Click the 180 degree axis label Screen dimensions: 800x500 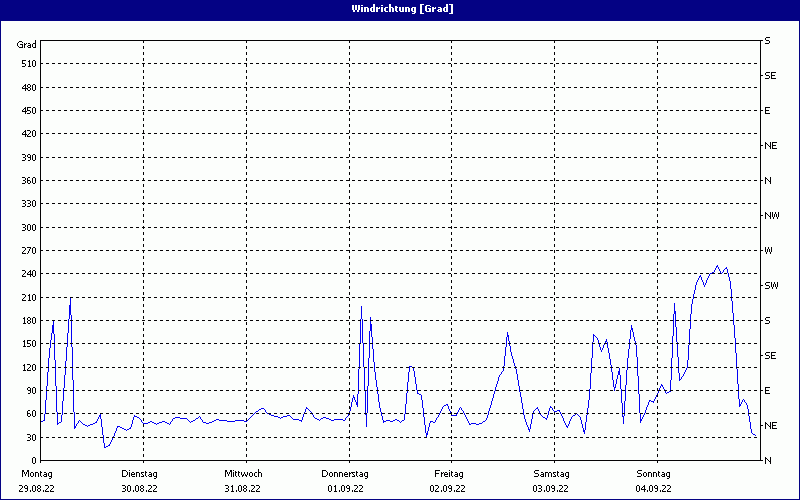click(x=27, y=321)
